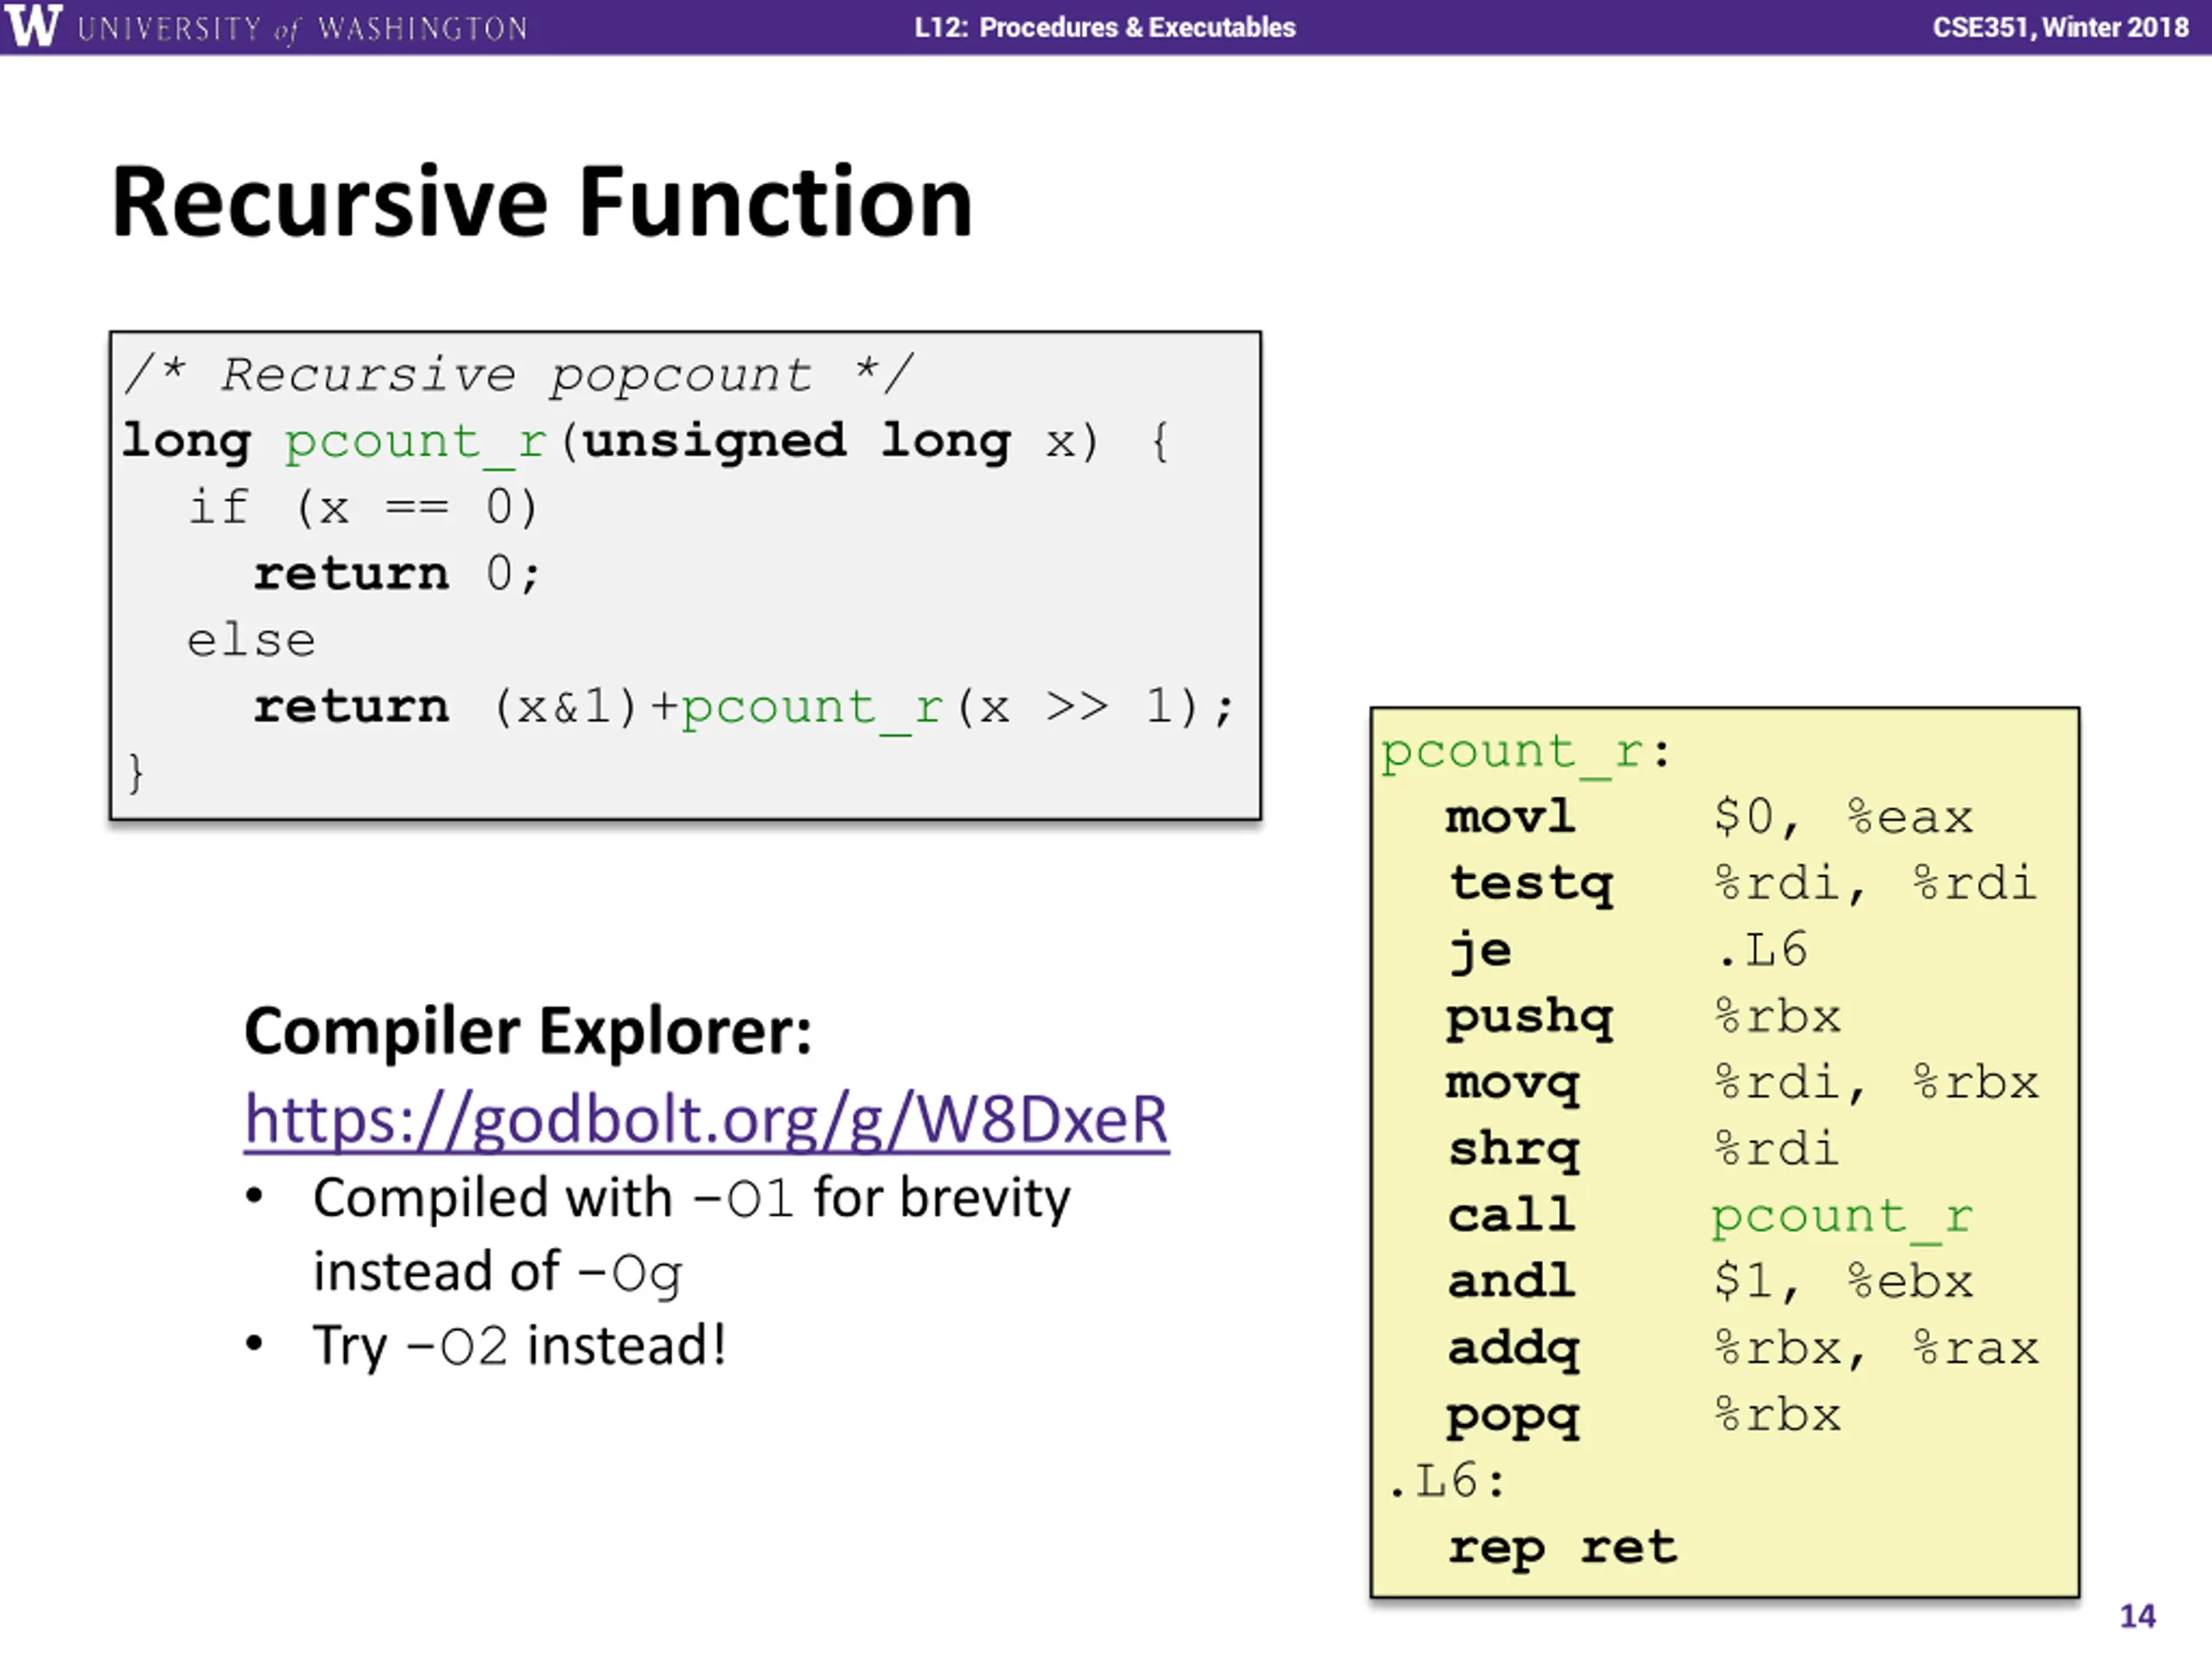Click the 'testq %rdi, %rdi' instruction
This screenshot has height=1659, width=2212.
point(1743,884)
